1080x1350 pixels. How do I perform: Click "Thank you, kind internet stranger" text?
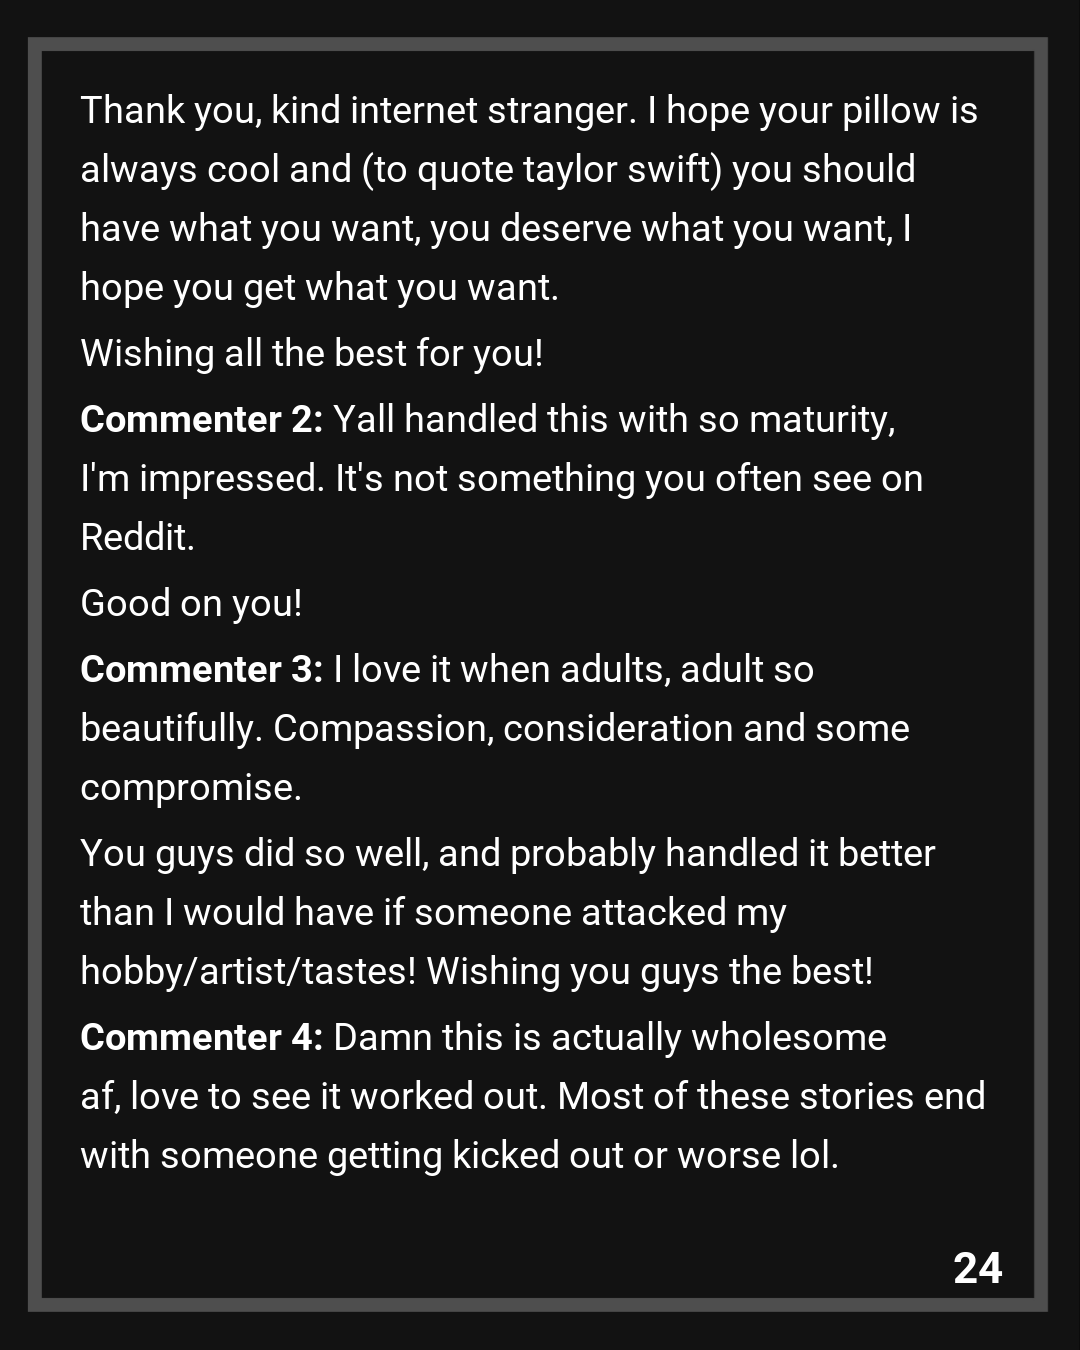(358, 111)
